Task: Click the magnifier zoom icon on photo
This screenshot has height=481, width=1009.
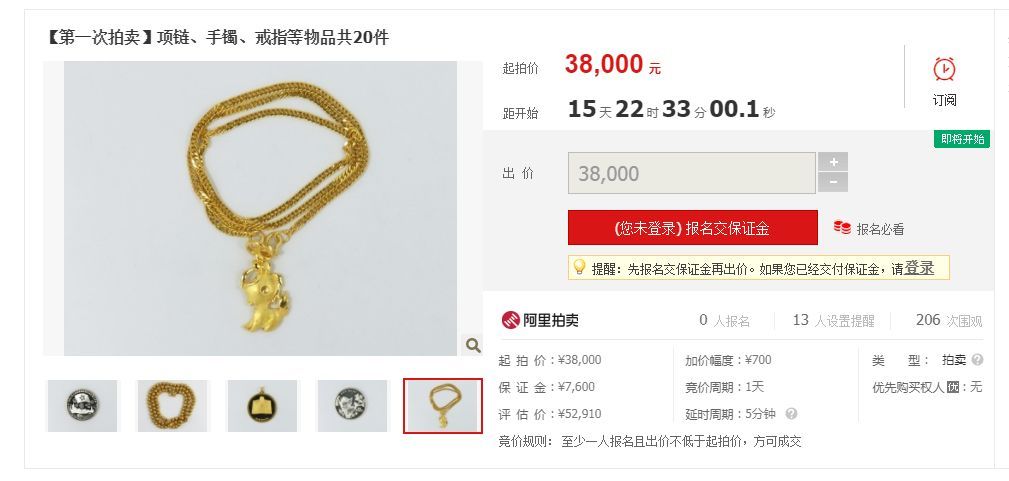Action: [x=473, y=346]
